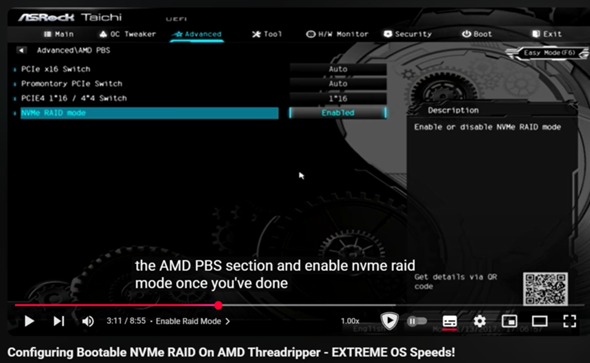Expand the Enable Raid Mode chapter chevron

(228, 321)
